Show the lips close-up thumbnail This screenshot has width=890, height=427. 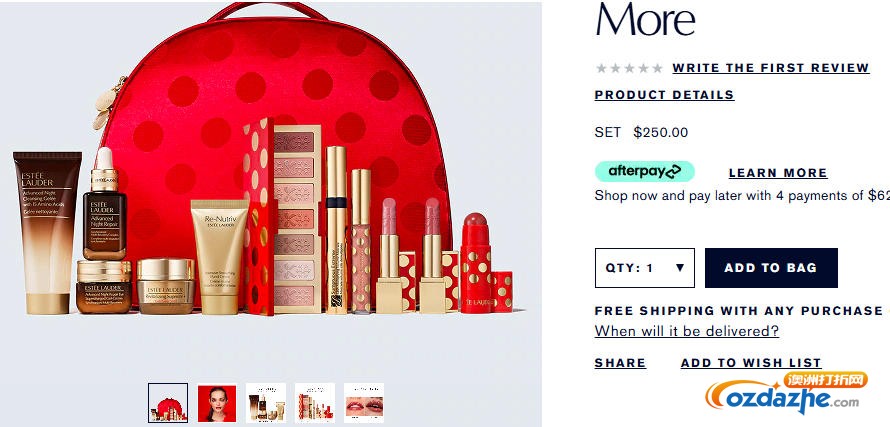364,403
